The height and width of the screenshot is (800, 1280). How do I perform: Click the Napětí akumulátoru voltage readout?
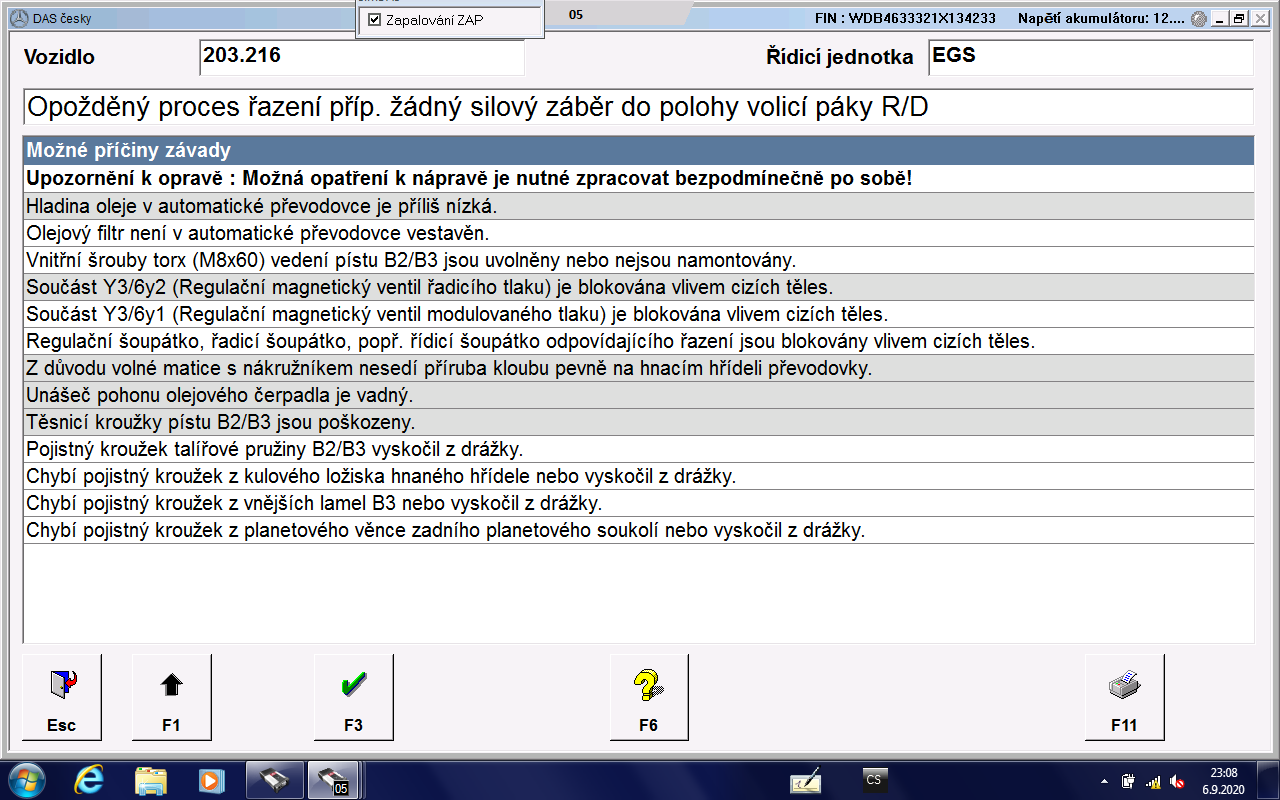pos(1102,19)
